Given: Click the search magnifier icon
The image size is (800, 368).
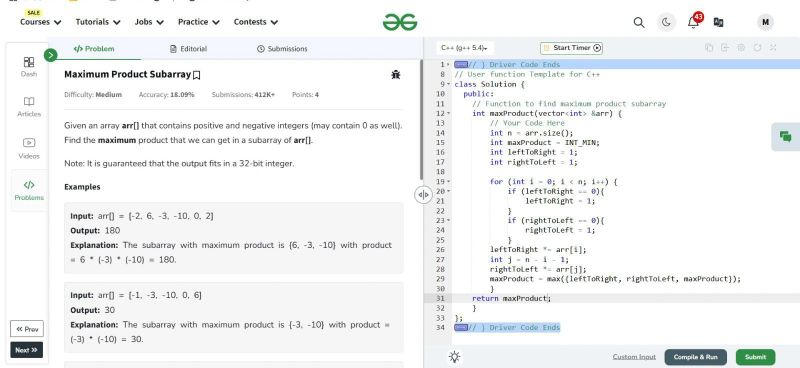Looking at the screenshot, I should pos(638,22).
